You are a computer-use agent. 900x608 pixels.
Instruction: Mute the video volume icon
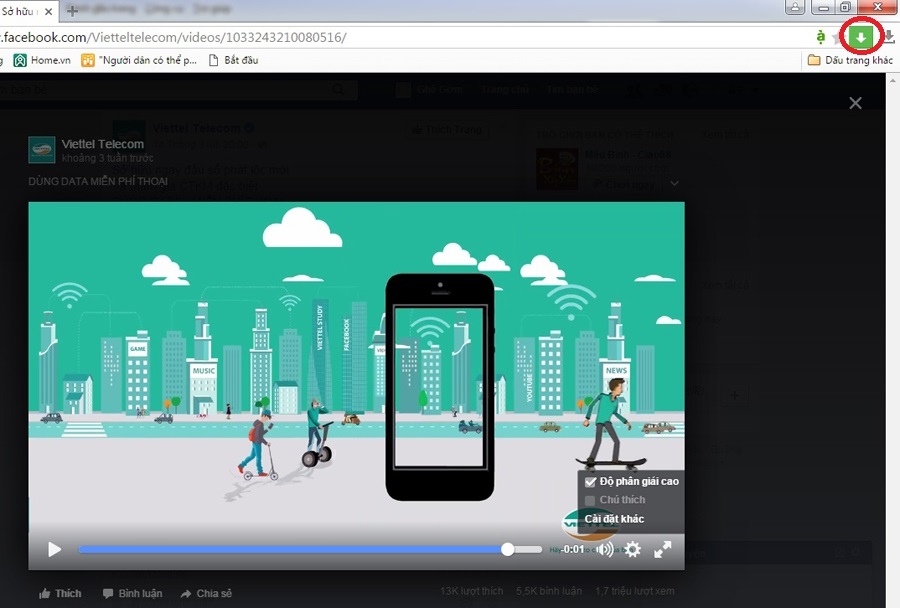604,549
